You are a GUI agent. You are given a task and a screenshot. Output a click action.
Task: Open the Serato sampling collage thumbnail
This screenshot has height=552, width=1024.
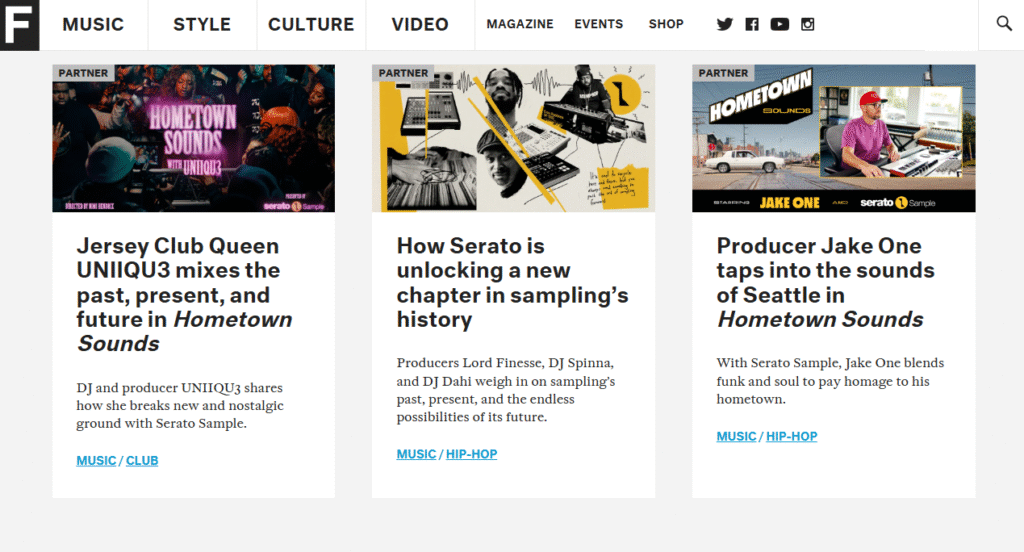513,138
